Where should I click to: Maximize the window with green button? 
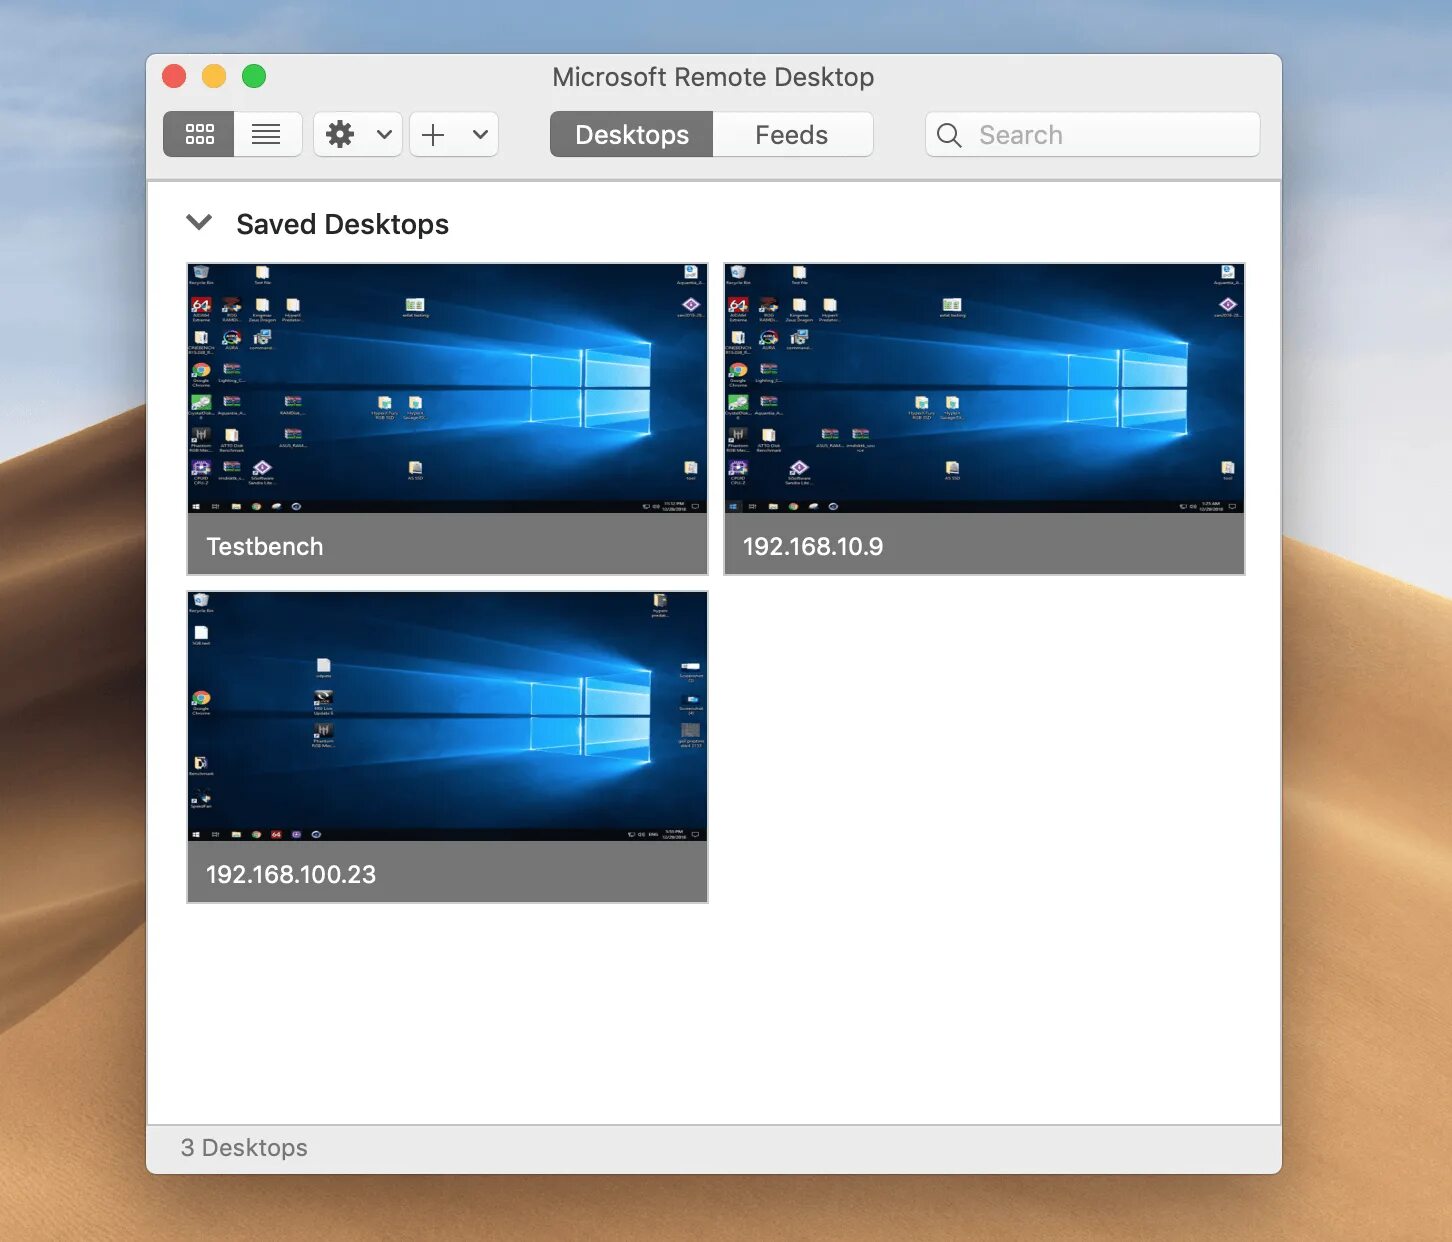pos(254,76)
